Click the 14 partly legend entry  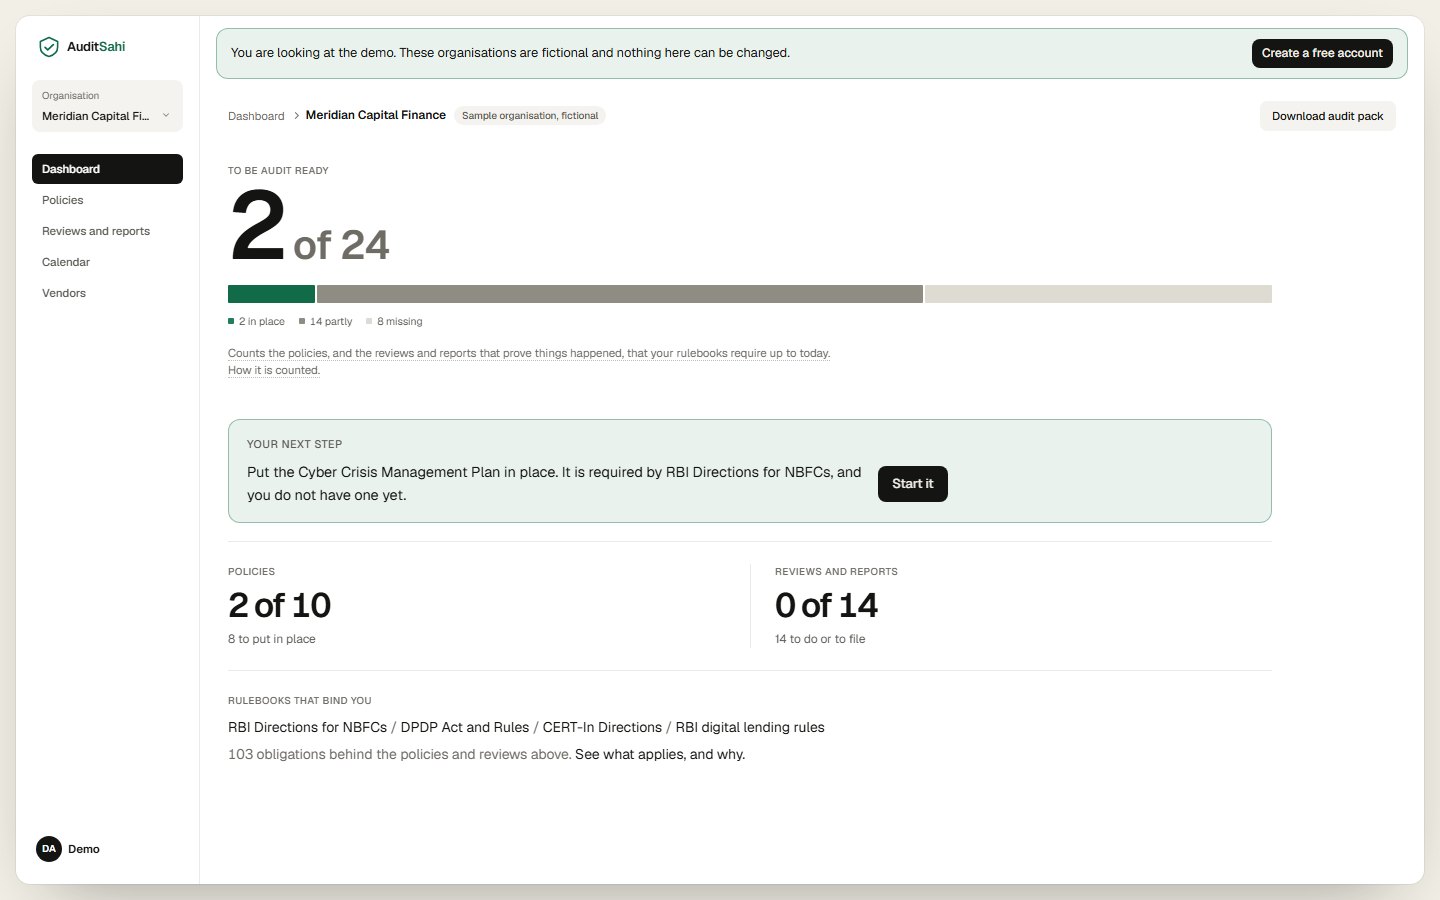point(326,322)
